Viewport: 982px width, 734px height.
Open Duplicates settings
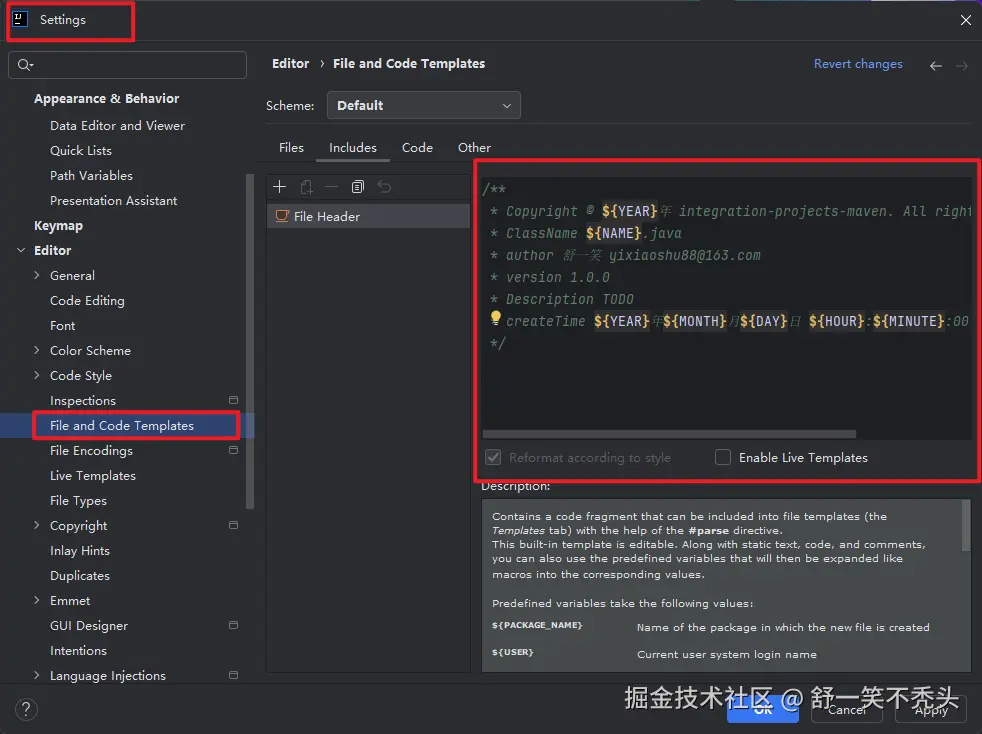pyautogui.click(x=80, y=576)
